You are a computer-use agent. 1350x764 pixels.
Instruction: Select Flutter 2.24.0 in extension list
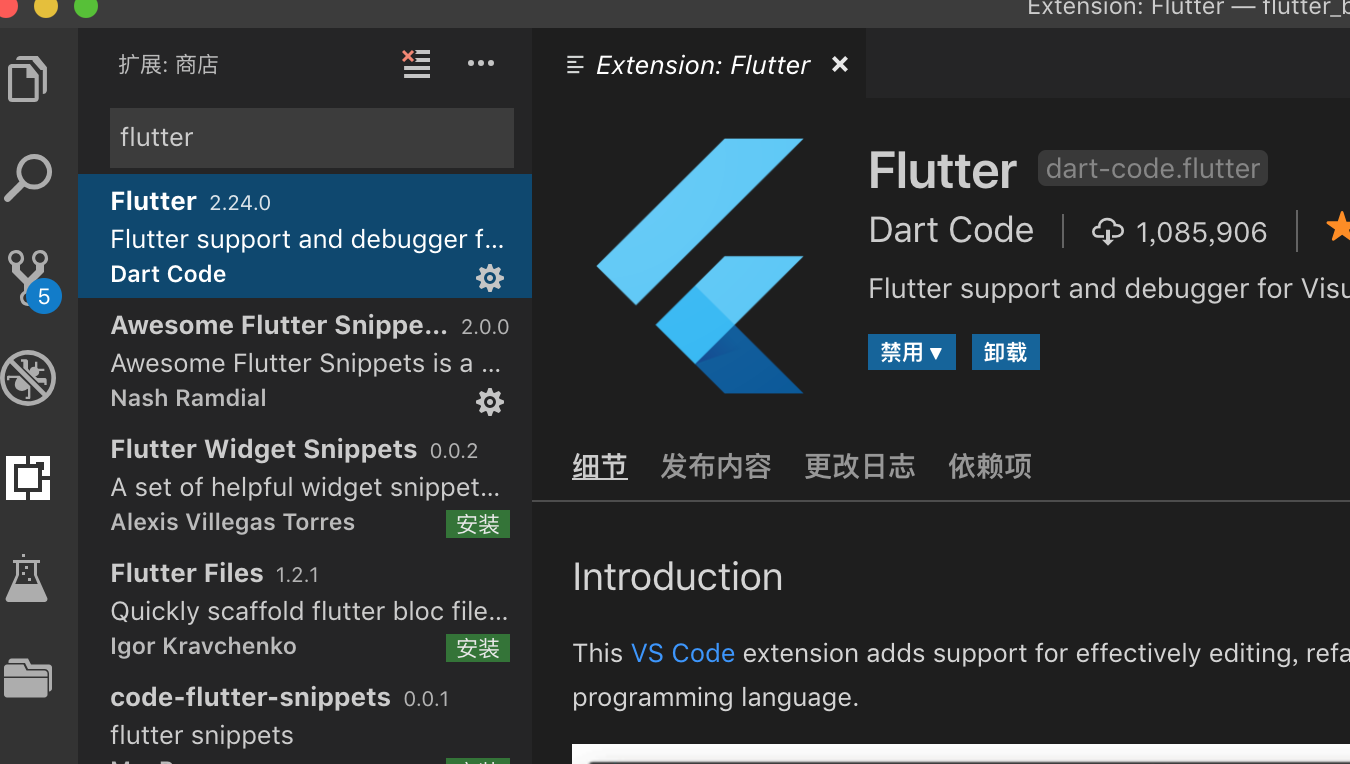tap(305, 236)
